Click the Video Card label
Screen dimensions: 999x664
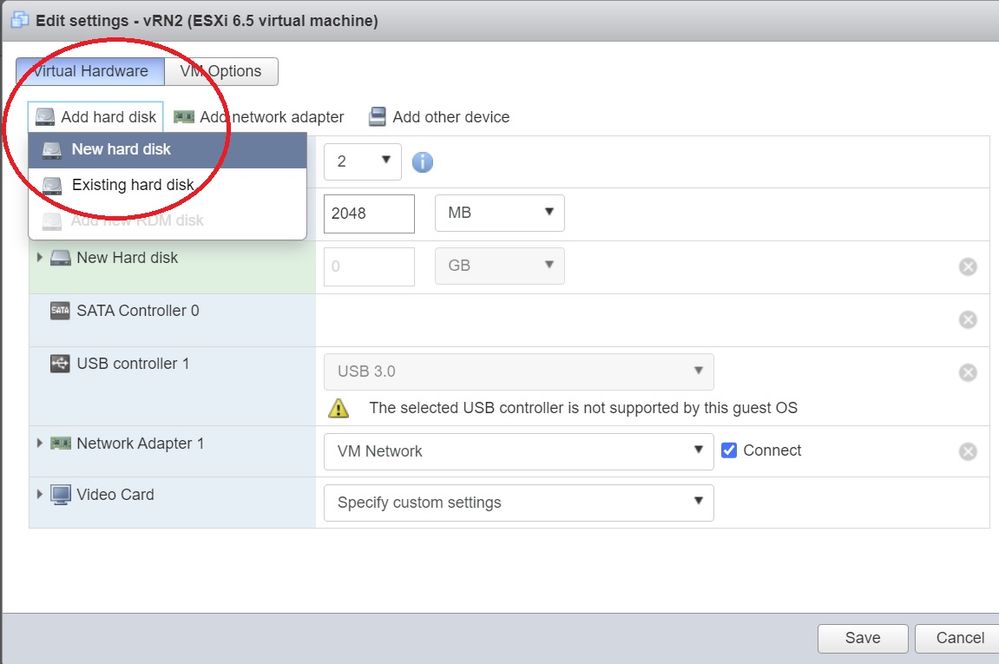[115, 494]
